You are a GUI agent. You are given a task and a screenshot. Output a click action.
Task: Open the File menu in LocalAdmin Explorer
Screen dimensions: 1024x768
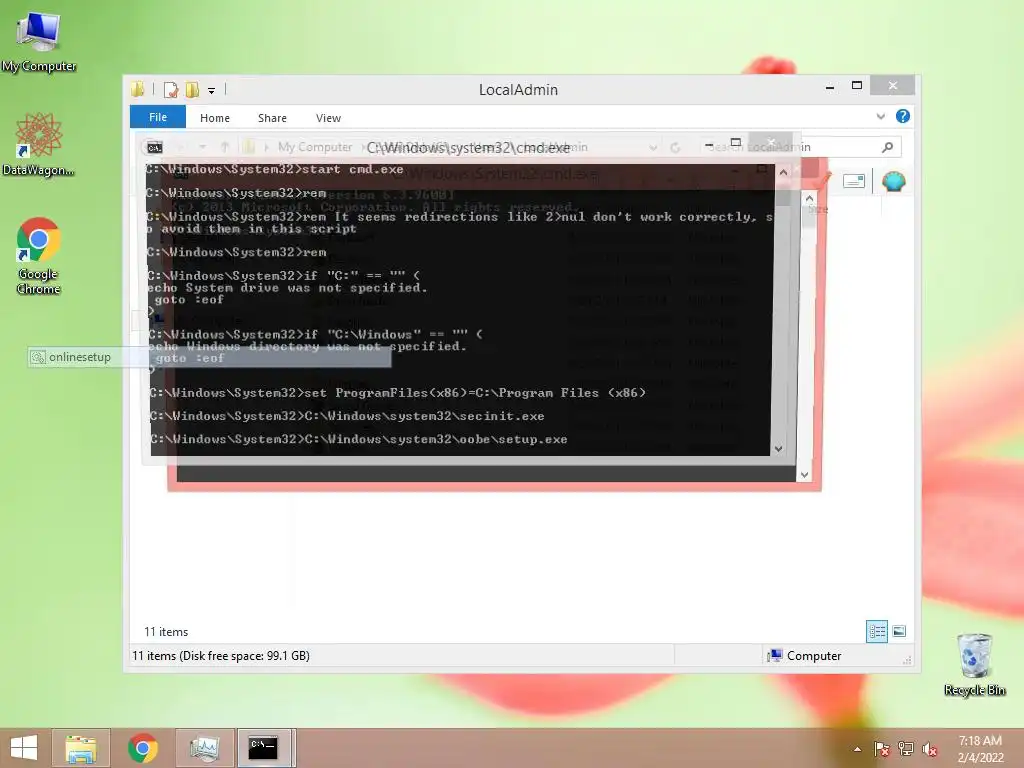point(158,117)
